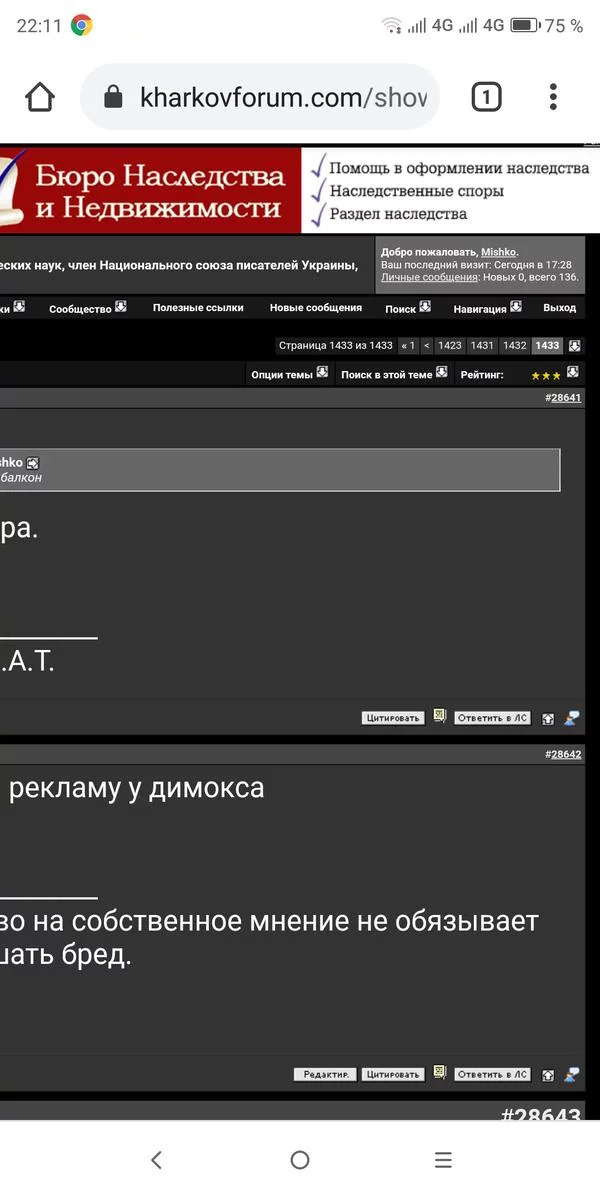Click Цитировать in post #28641
The height and width of the screenshot is (1200, 600).
[x=393, y=718]
